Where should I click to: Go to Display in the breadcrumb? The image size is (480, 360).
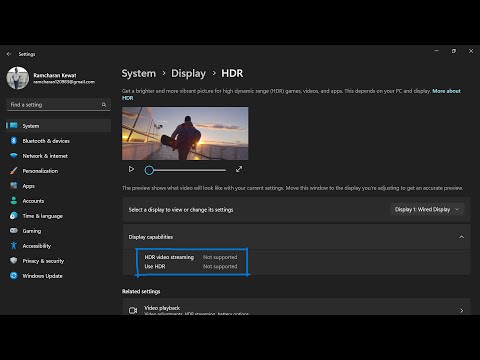pyautogui.click(x=188, y=73)
